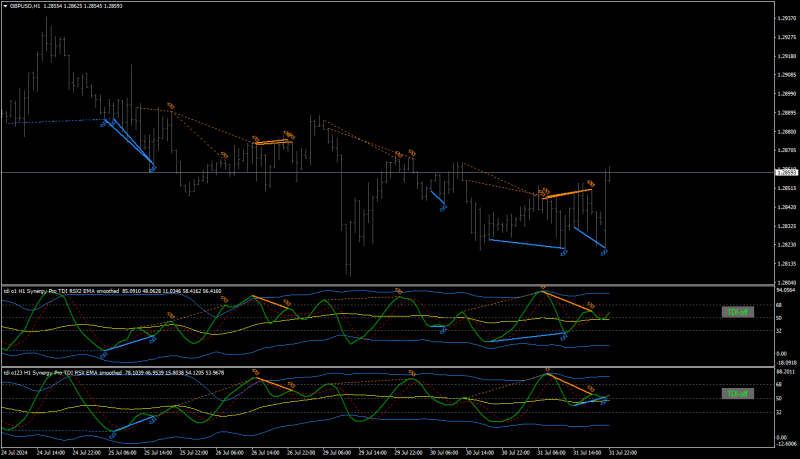This screenshot has height=459, width=800.
Task: Select the blue arrow at the bottom of the 25 Jul steep blue line
Action: point(152,169)
